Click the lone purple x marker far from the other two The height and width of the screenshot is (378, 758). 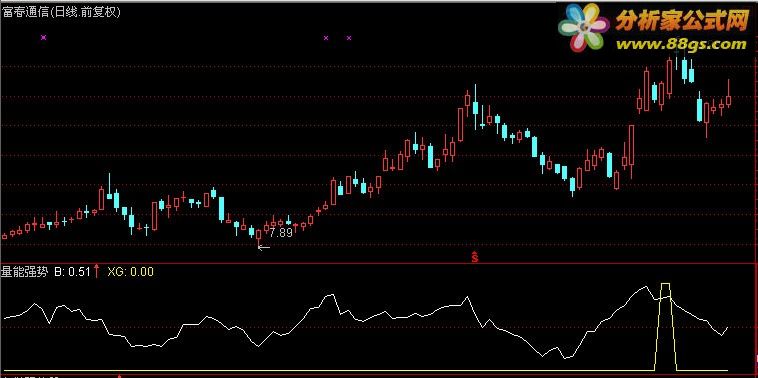pyautogui.click(x=44, y=37)
